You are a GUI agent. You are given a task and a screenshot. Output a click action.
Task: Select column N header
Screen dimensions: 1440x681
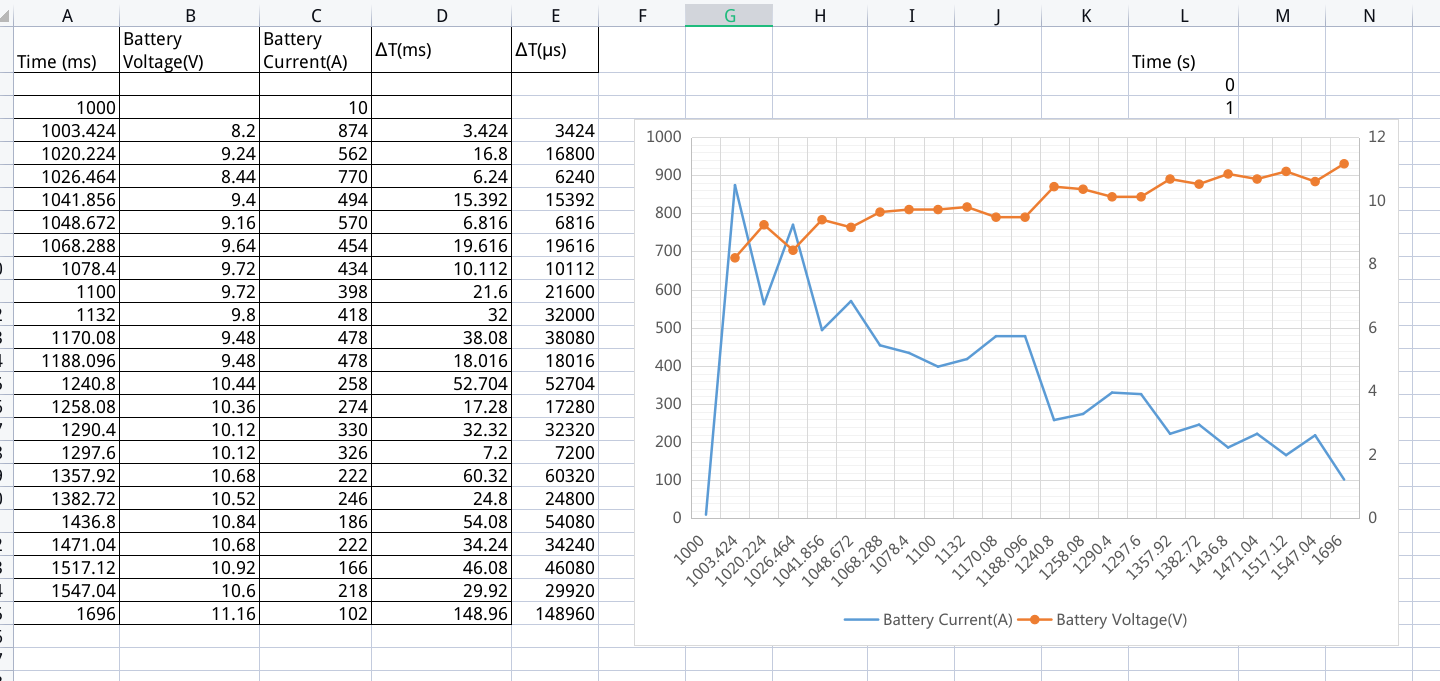pyautogui.click(x=1369, y=15)
